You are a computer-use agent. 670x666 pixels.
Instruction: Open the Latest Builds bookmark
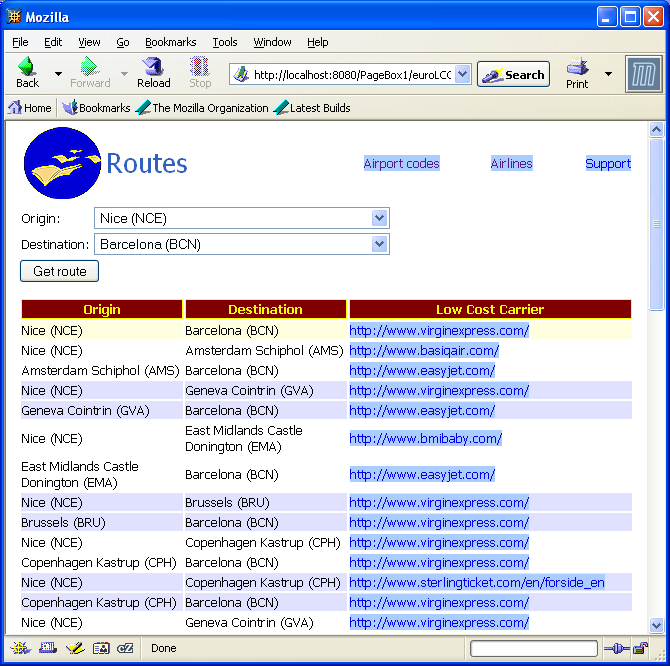tap(311, 108)
